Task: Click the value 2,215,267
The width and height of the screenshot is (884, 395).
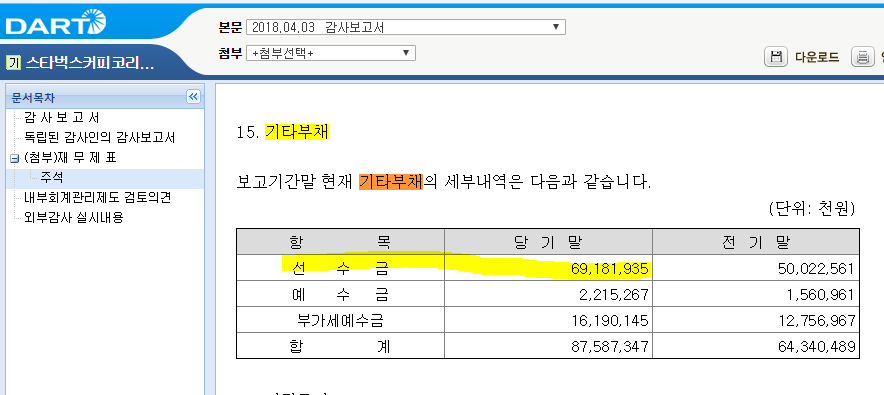Action: coord(614,295)
